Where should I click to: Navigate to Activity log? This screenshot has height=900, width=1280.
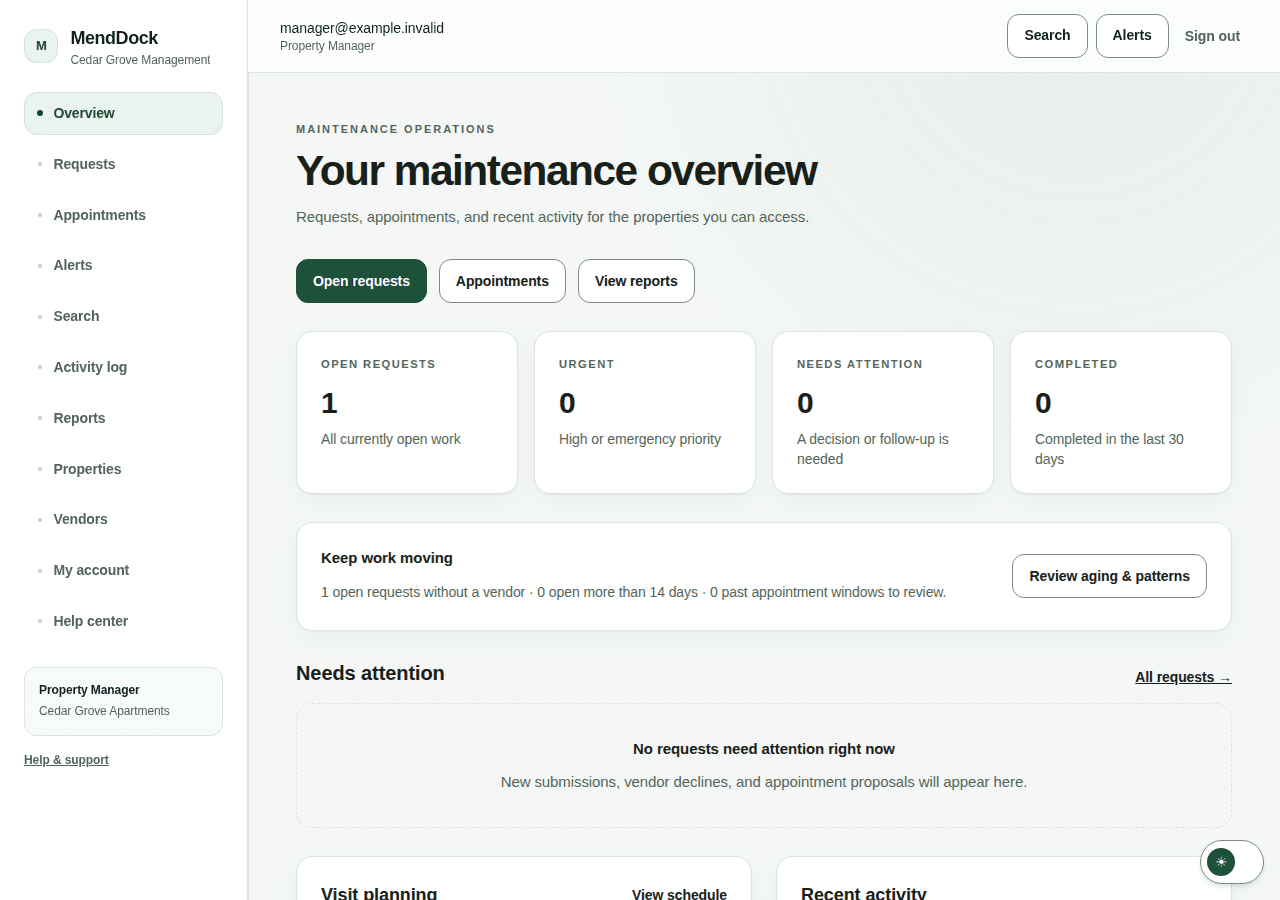coord(123,367)
